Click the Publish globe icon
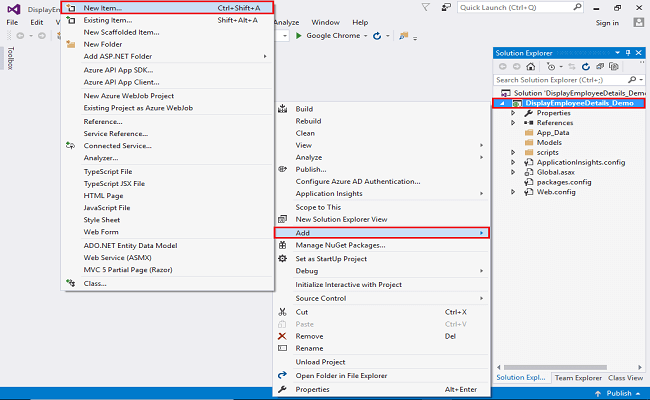650x400 pixels. coord(282,169)
